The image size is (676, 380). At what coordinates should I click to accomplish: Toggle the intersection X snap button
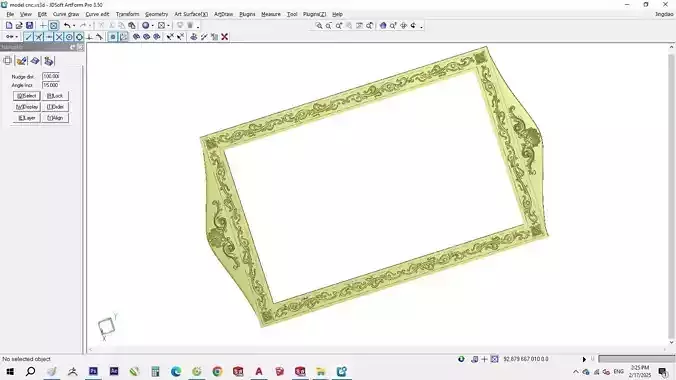tap(59, 37)
